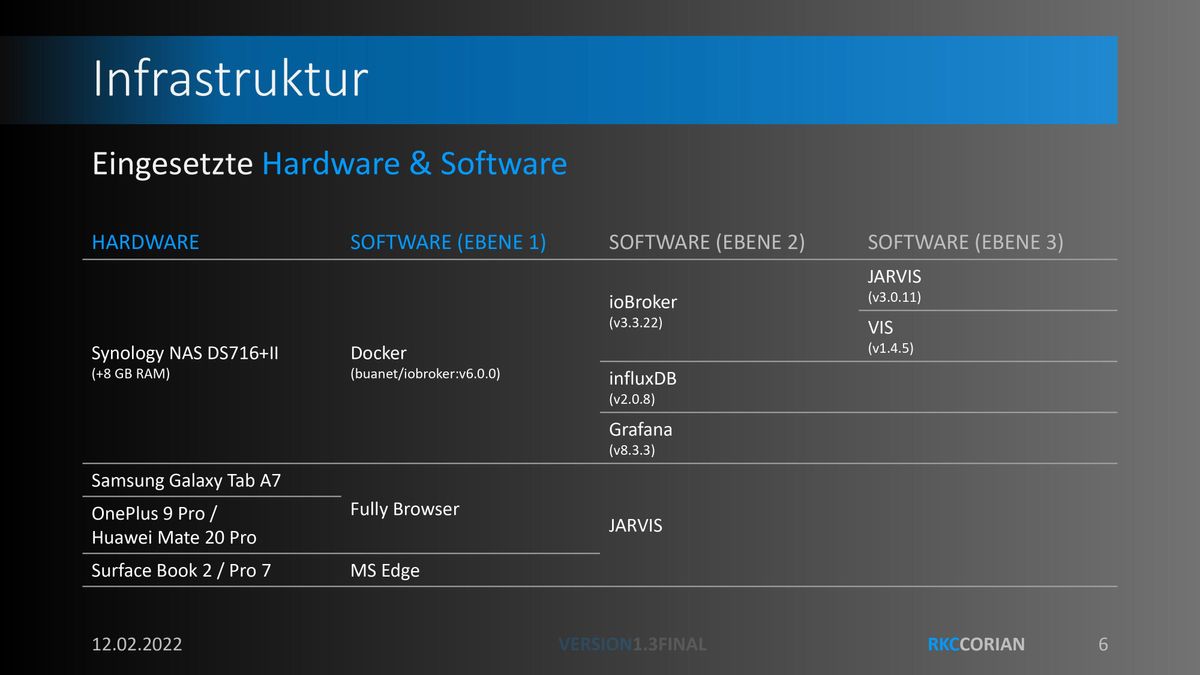Click the slide number "6"
Viewport: 1200px width, 675px height.
click(1103, 645)
